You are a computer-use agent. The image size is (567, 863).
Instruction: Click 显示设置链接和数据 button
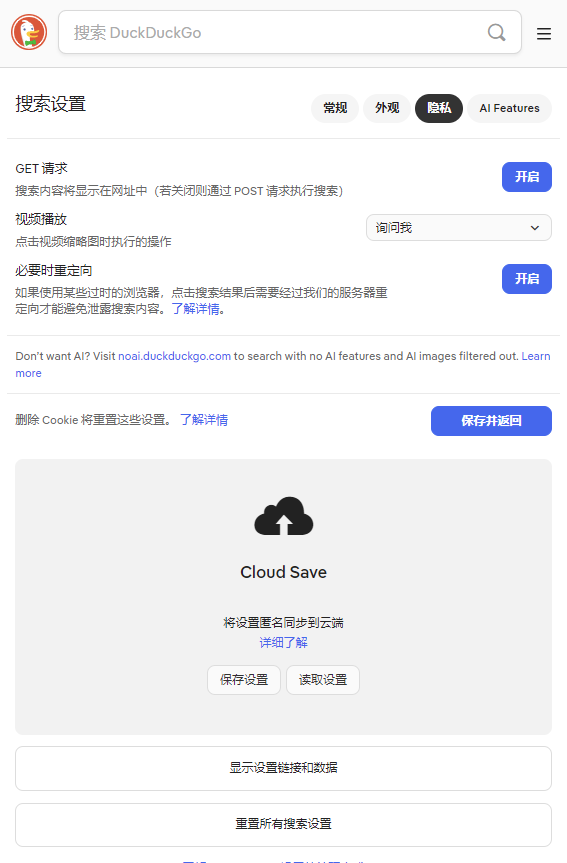tap(284, 768)
